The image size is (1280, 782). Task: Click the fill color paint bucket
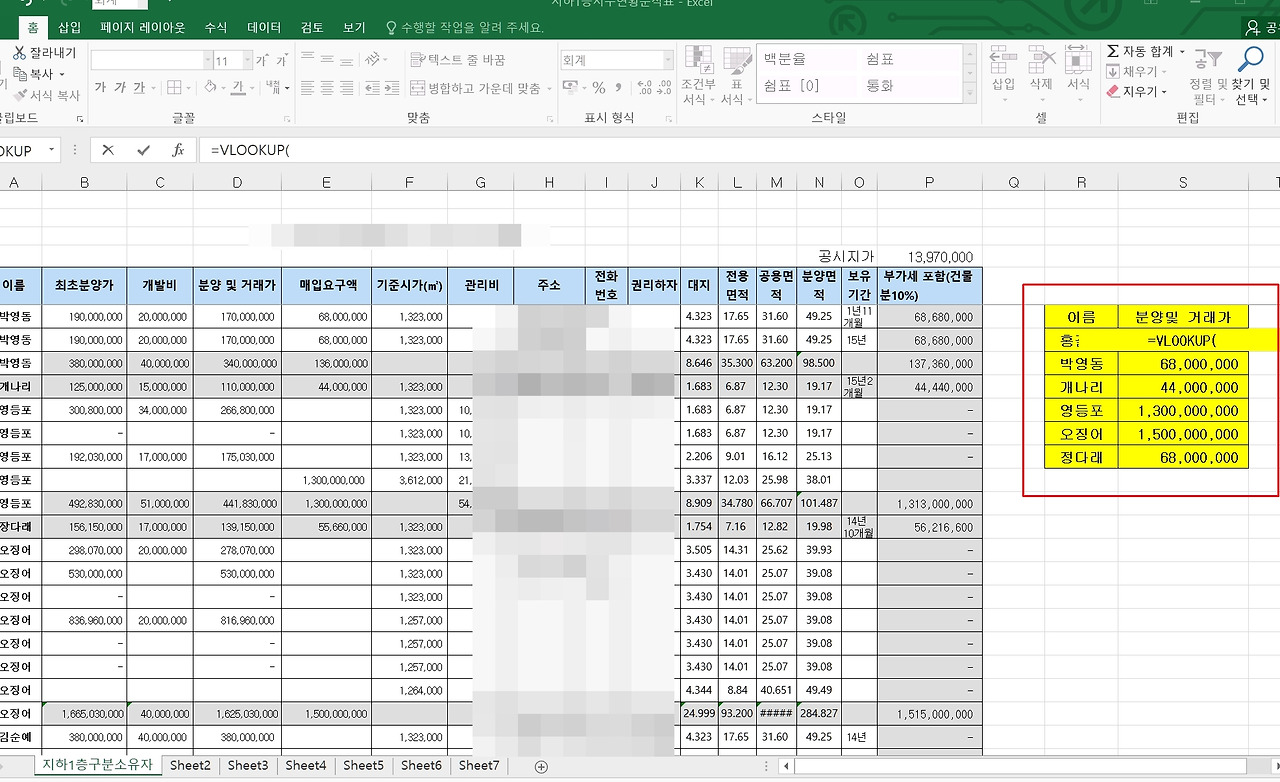tap(210, 88)
